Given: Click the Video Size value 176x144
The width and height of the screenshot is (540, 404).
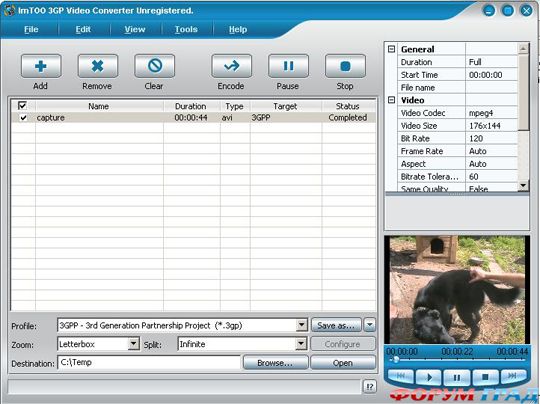Looking at the screenshot, I should 491,126.
